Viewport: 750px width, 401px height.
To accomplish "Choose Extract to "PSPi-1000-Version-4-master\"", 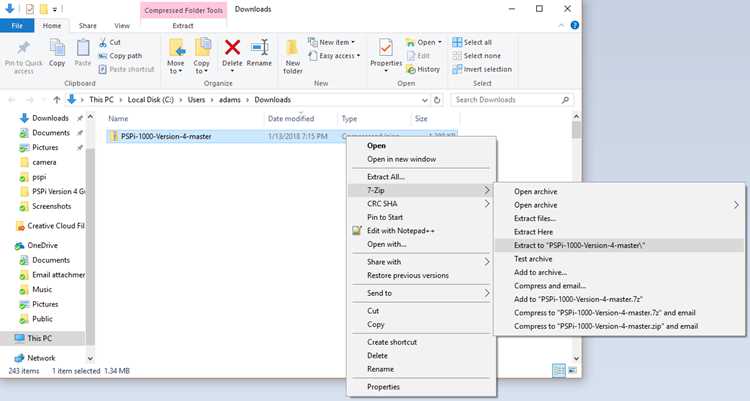I will [x=620, y=245].
